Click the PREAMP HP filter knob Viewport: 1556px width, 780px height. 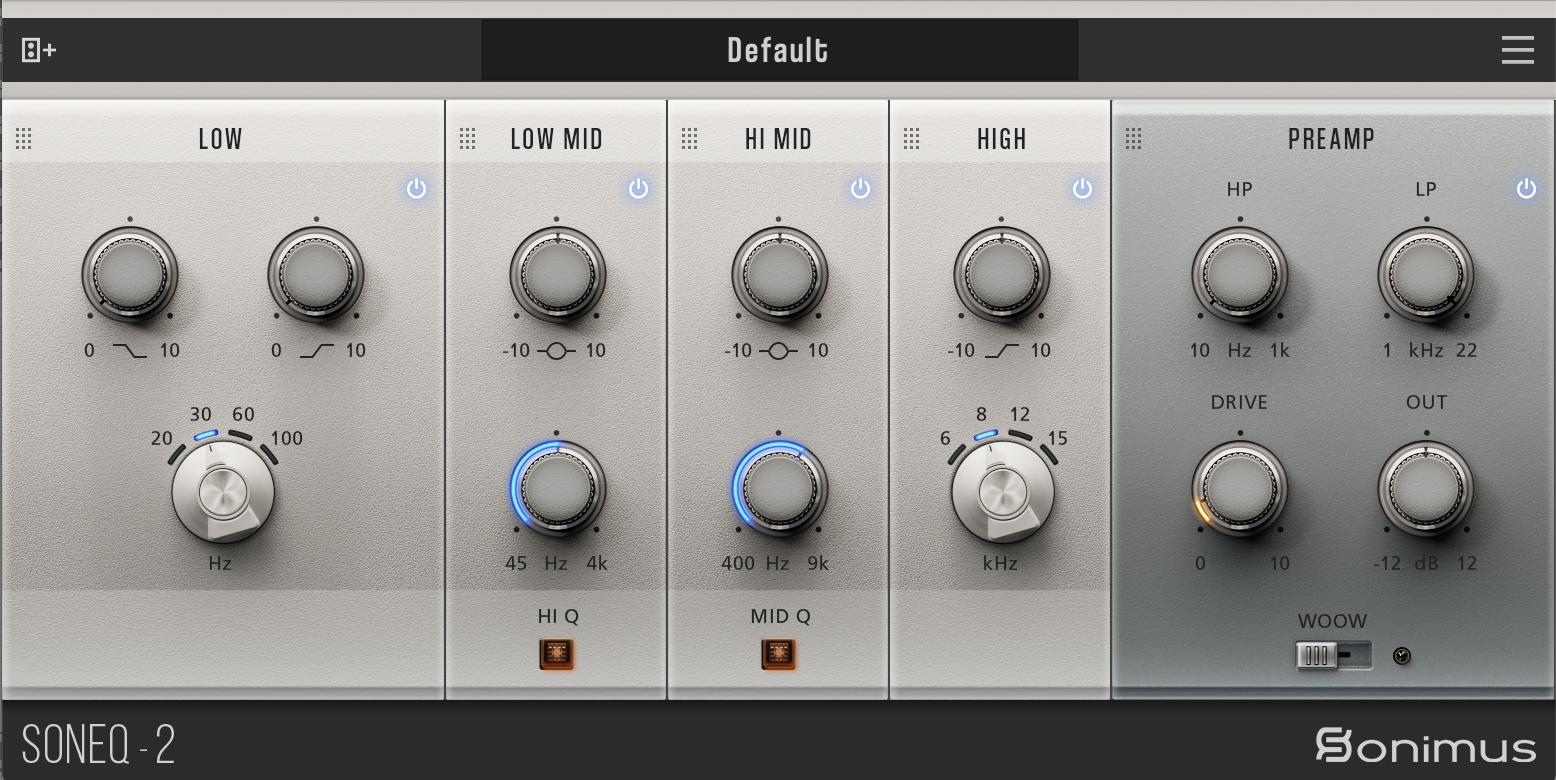point(1240,273)
